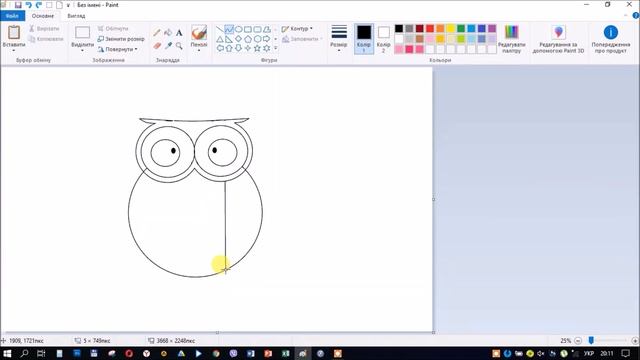Screen dimensions: 640x360
Task: Choose the straight Line shape
Action: [x=220, y=29]
